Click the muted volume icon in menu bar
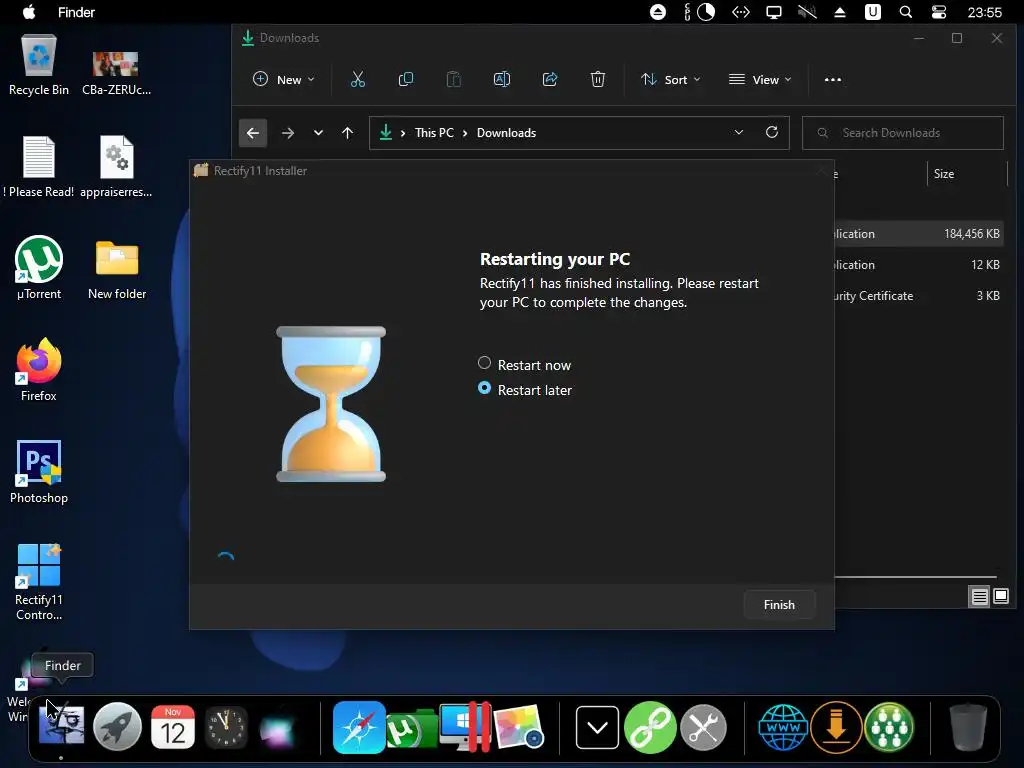Viewport: 1024px width, 768px height. [x=807, y=12]
